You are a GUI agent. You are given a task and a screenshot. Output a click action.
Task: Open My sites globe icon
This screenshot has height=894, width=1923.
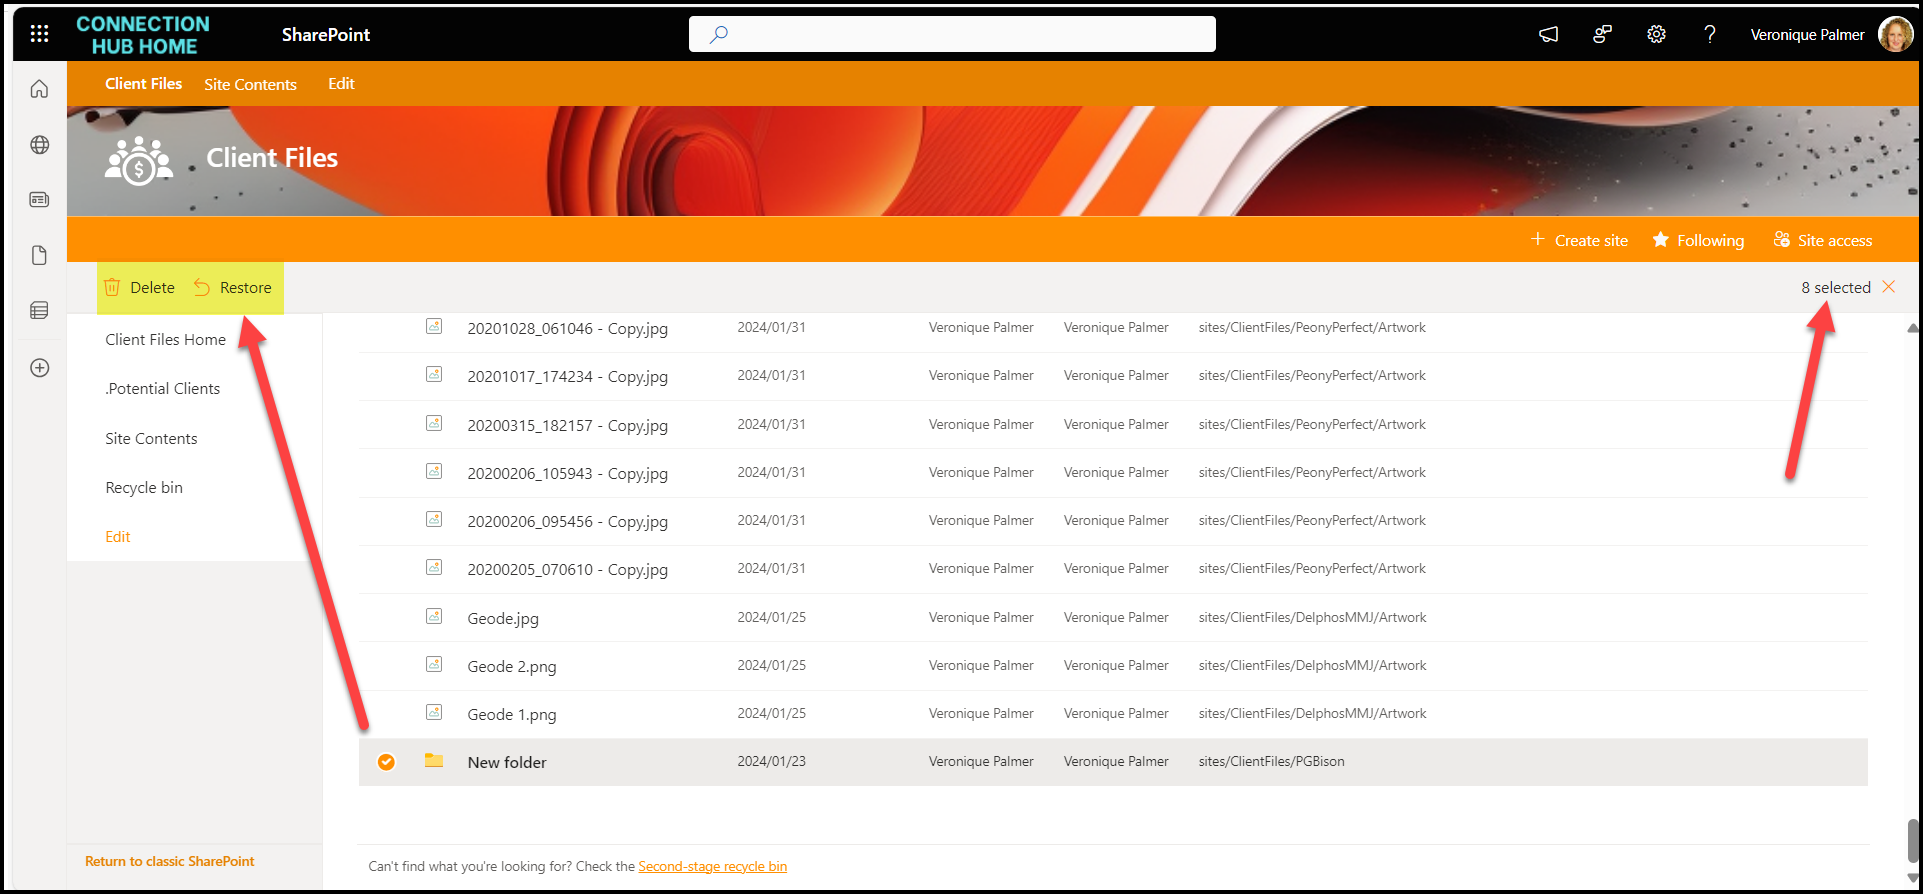click(x=39, y=145)
